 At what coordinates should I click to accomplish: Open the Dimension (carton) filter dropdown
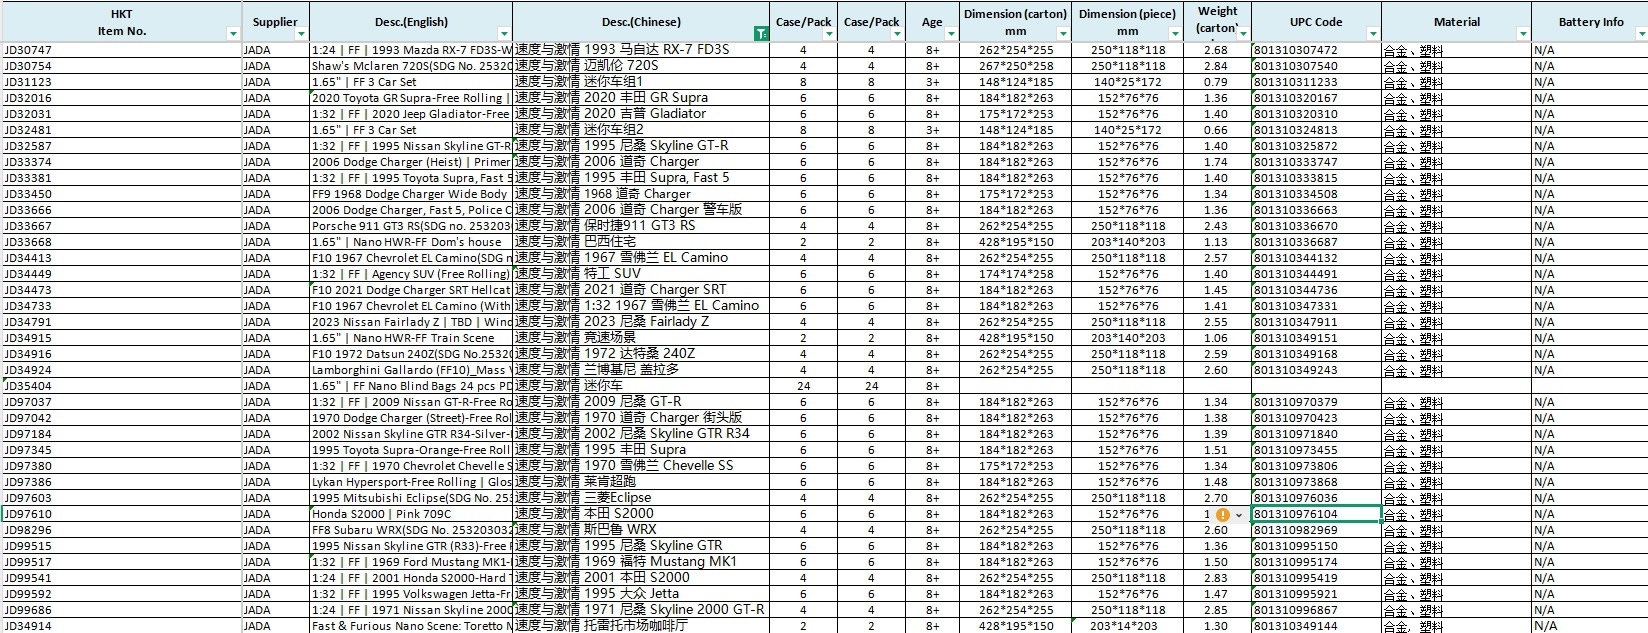click(1062, 34)
